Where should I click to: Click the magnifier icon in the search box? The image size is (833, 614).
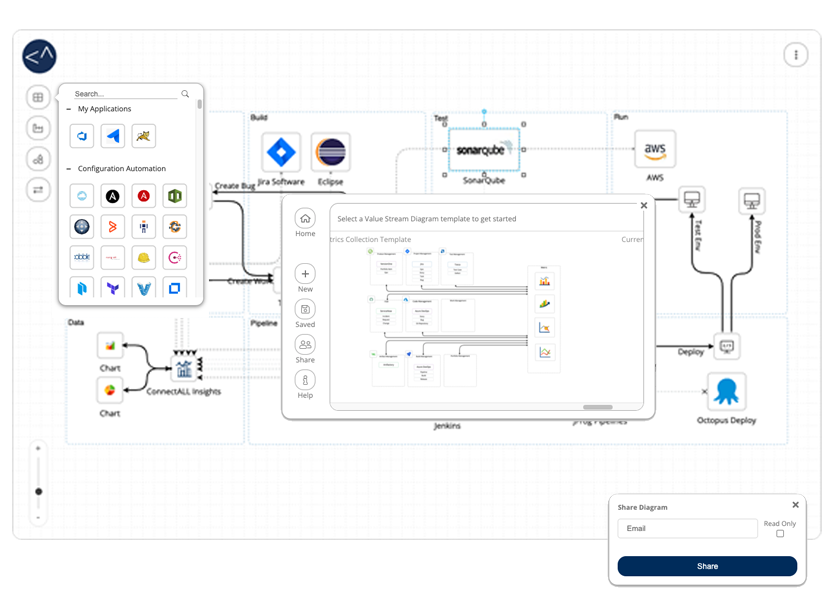click(185, 93)
